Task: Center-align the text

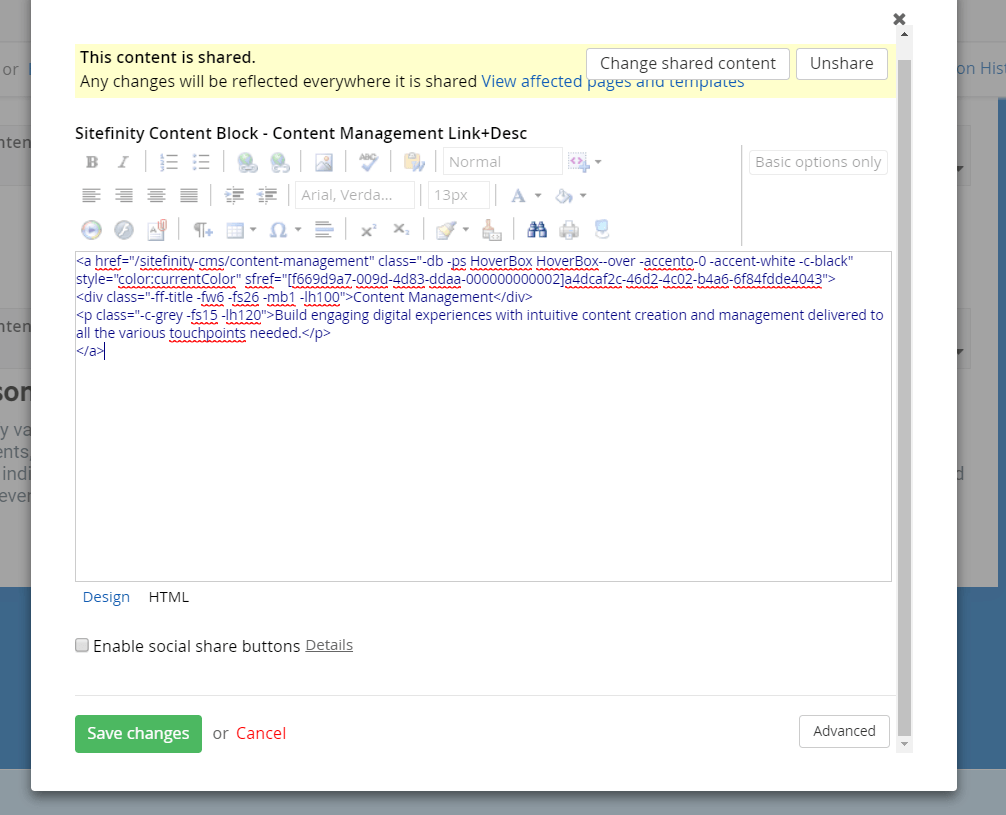Action: coord(156,195)
